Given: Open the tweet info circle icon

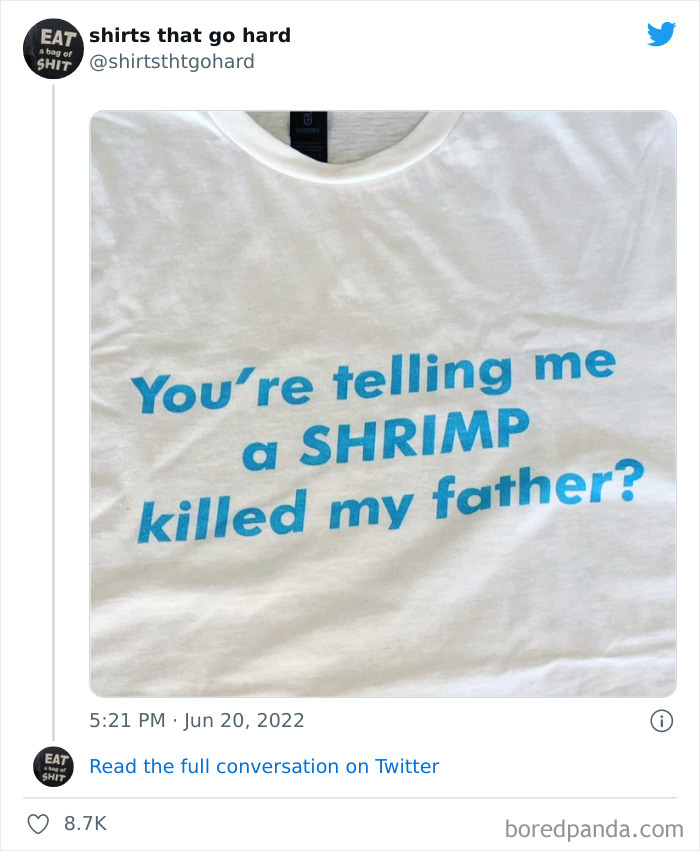Looking at the screenshot, I should [x=661, y=721].
